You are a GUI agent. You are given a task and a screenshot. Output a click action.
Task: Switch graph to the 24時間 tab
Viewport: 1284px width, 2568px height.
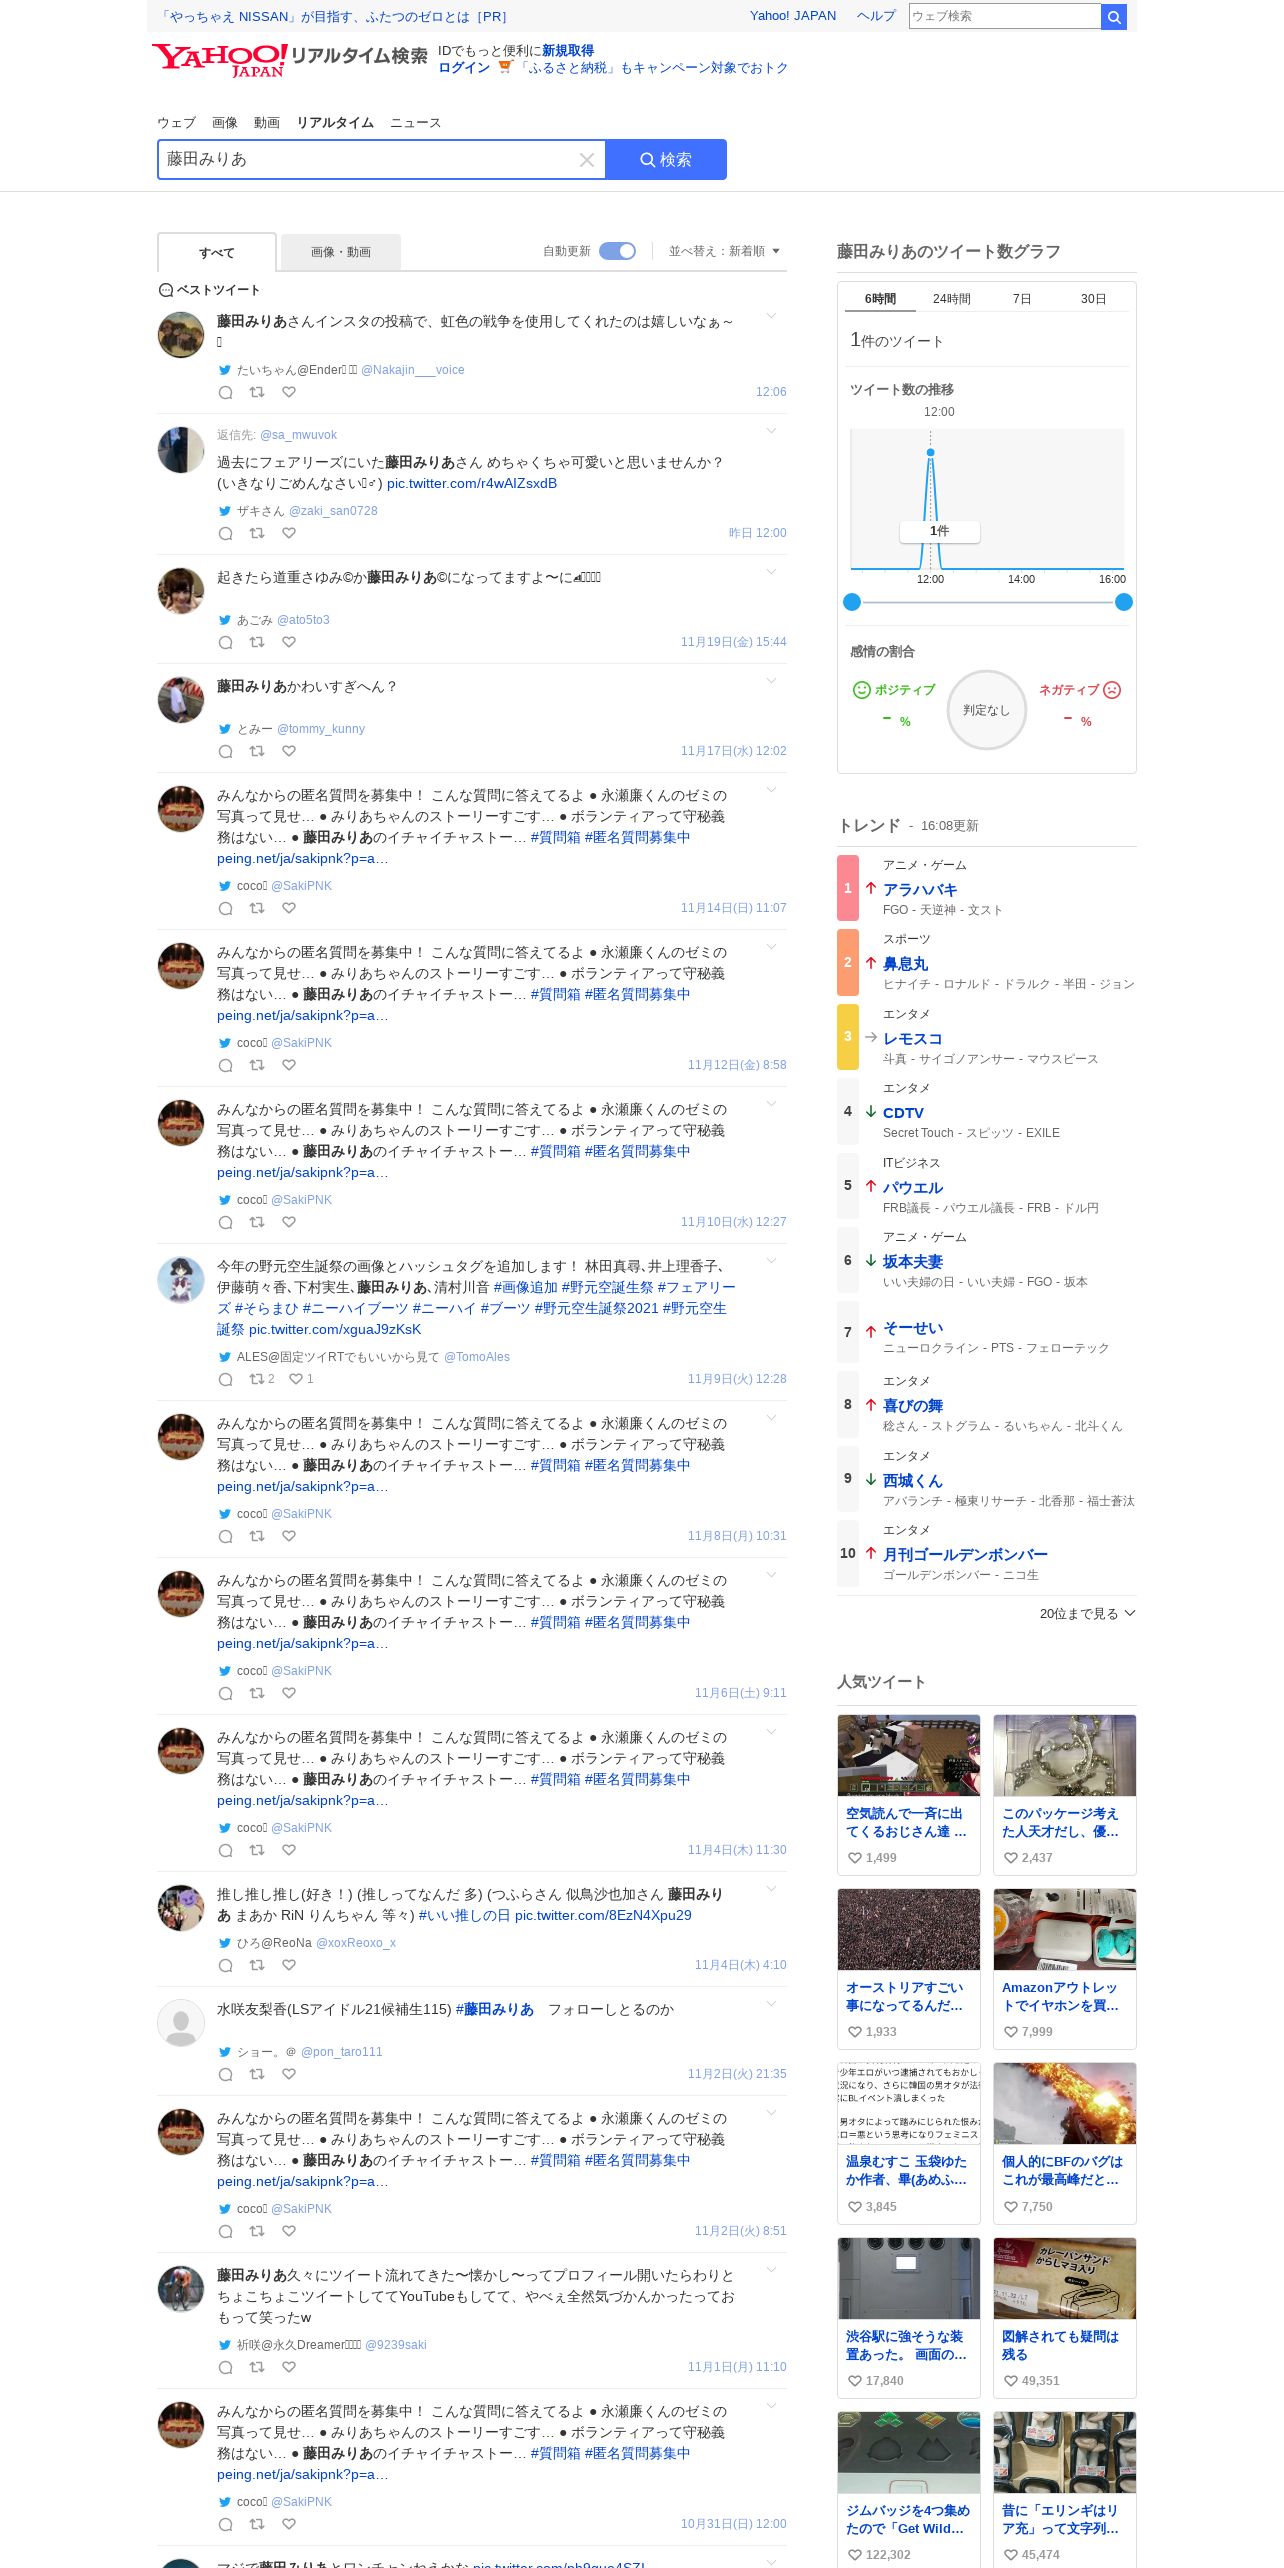click(x=952, y=299)
